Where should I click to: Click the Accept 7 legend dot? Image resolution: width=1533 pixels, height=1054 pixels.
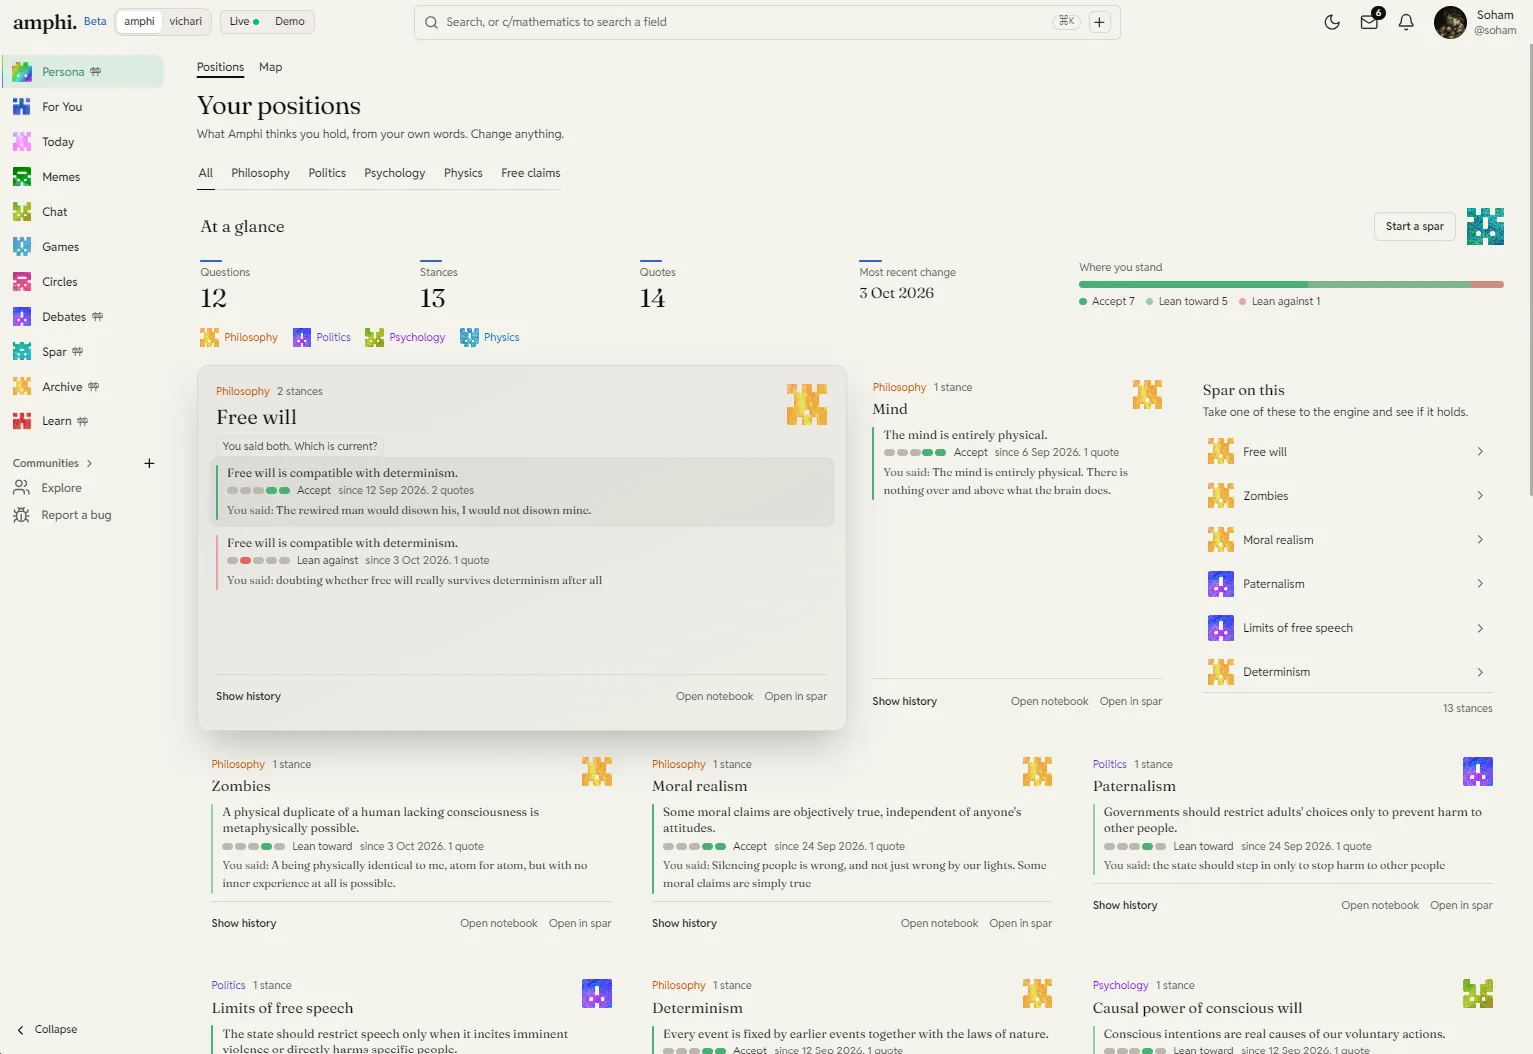pyautogui.click(x=1083, y=301)
